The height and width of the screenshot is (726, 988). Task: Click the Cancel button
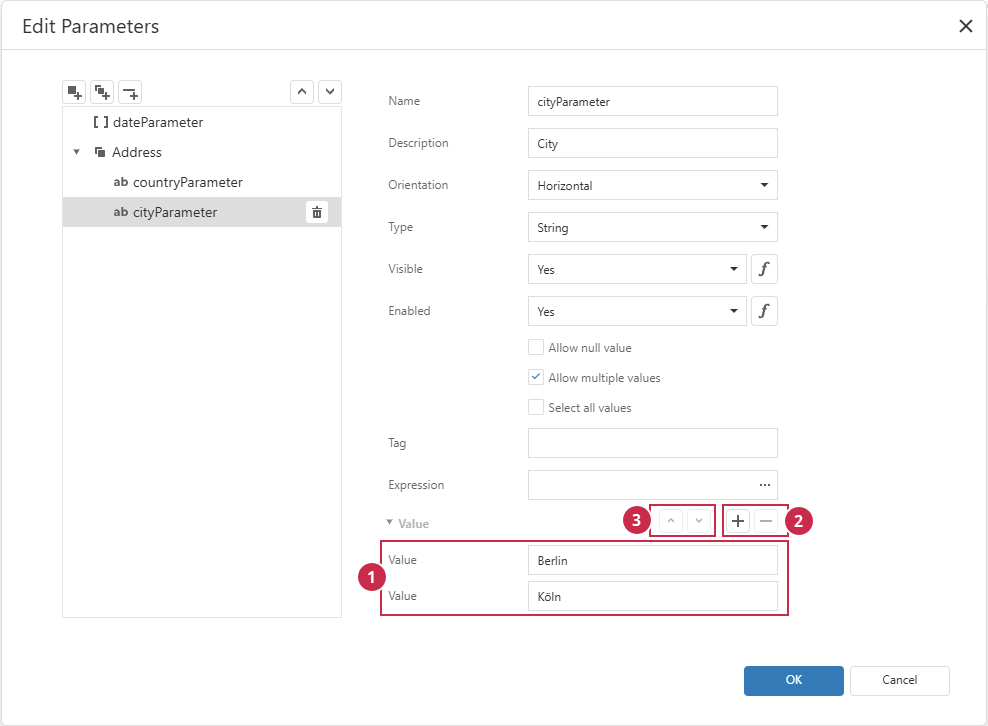tap(899, 681)
